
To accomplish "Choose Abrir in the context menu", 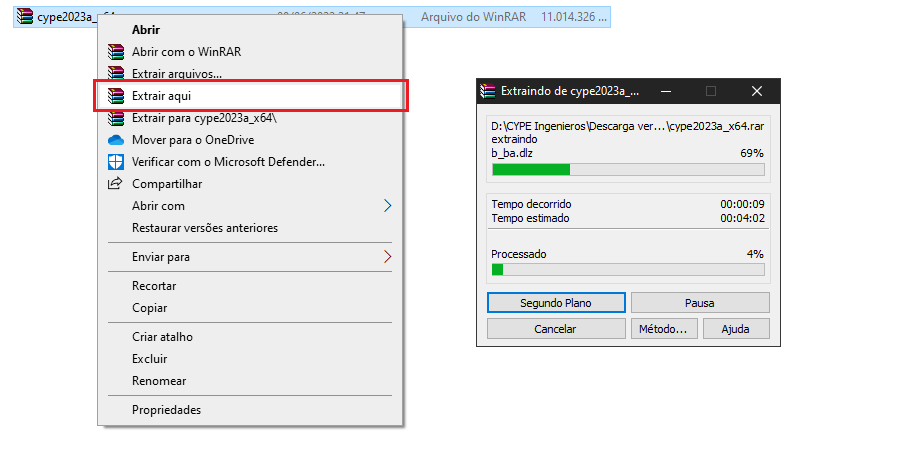I will (x=146, y=30).
